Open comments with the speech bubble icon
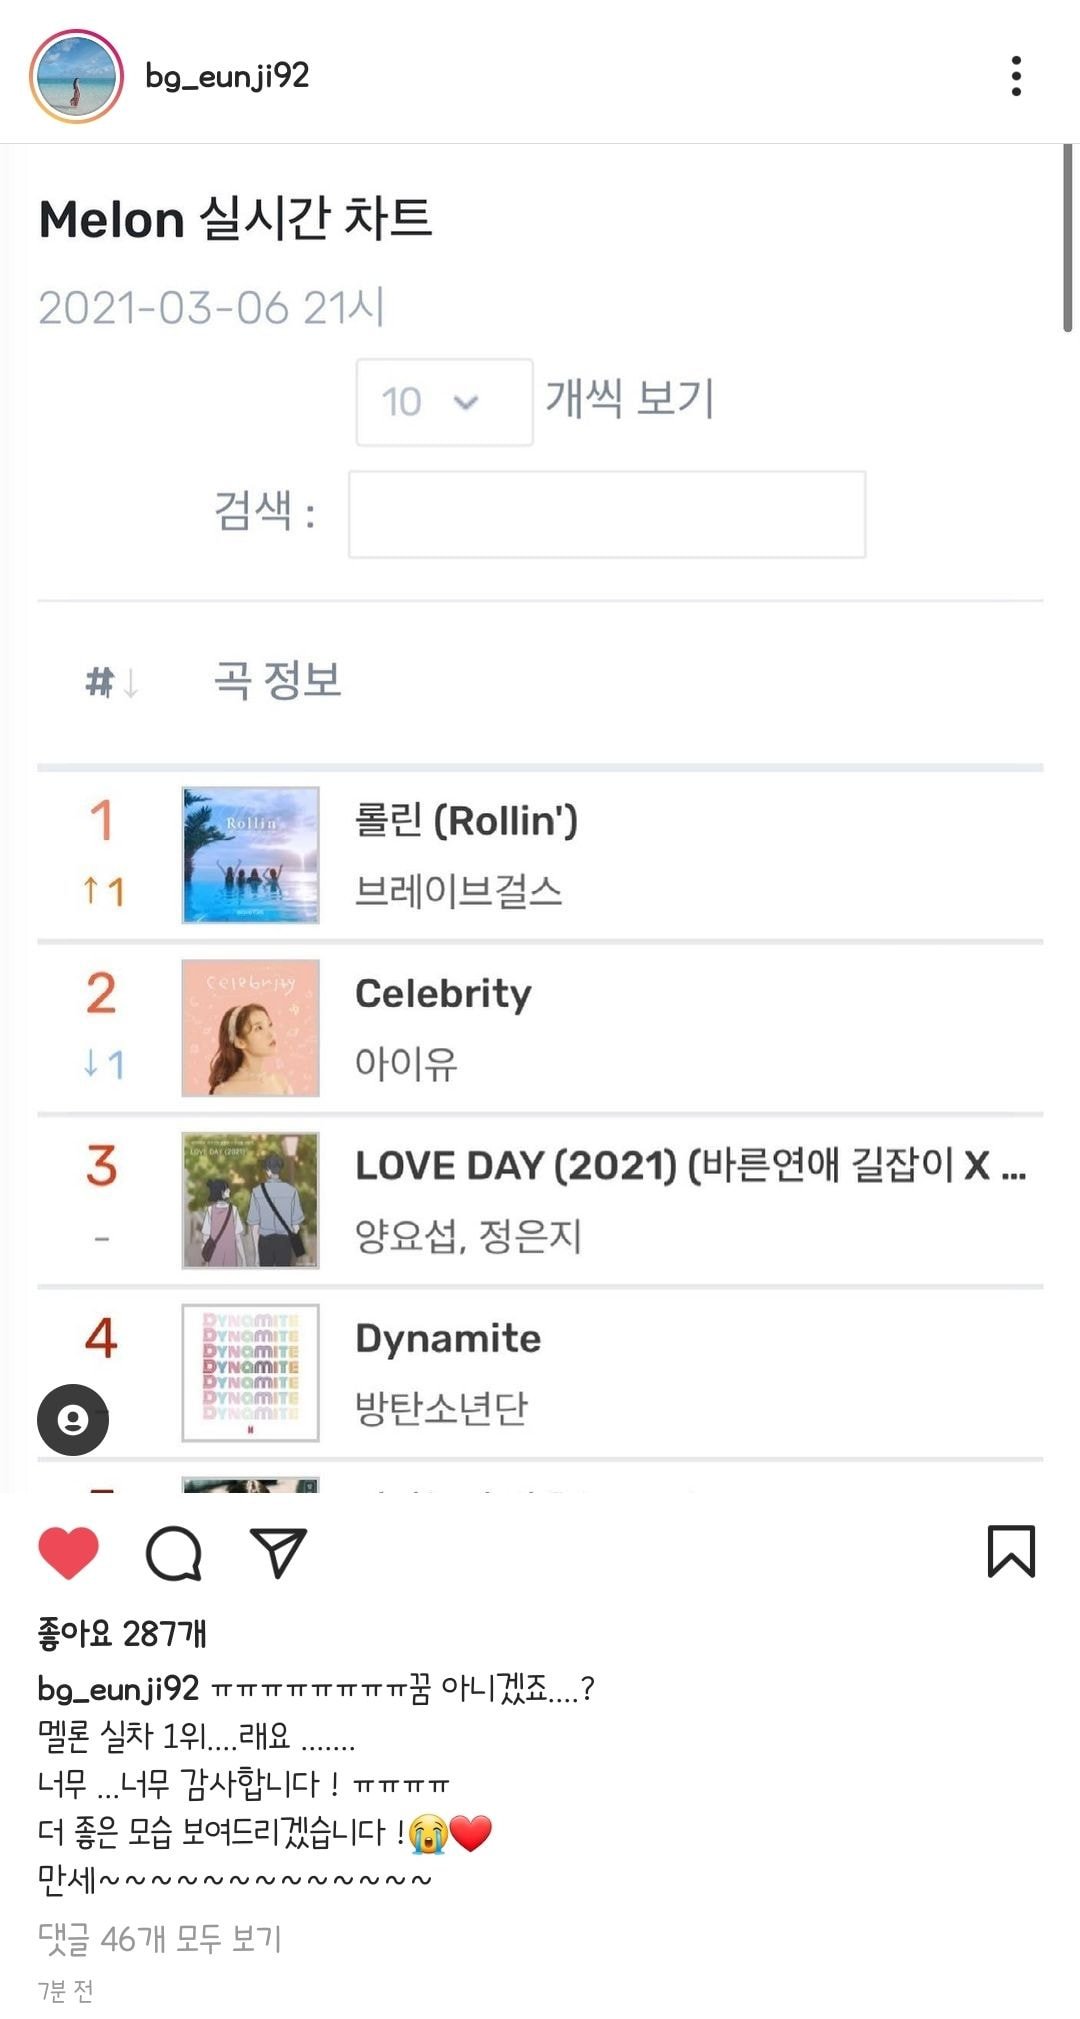The image size is (1080, 2019). 174,1552
